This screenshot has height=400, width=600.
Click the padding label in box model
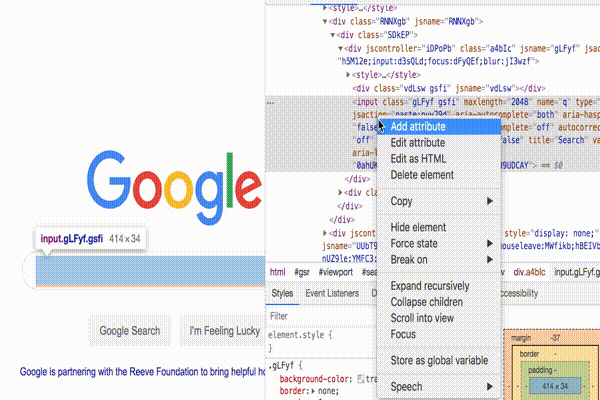[x=540, y=370]
